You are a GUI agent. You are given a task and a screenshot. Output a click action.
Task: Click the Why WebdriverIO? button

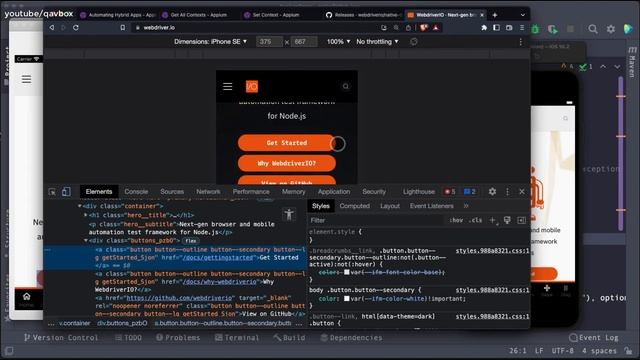[x=287, y=163]
